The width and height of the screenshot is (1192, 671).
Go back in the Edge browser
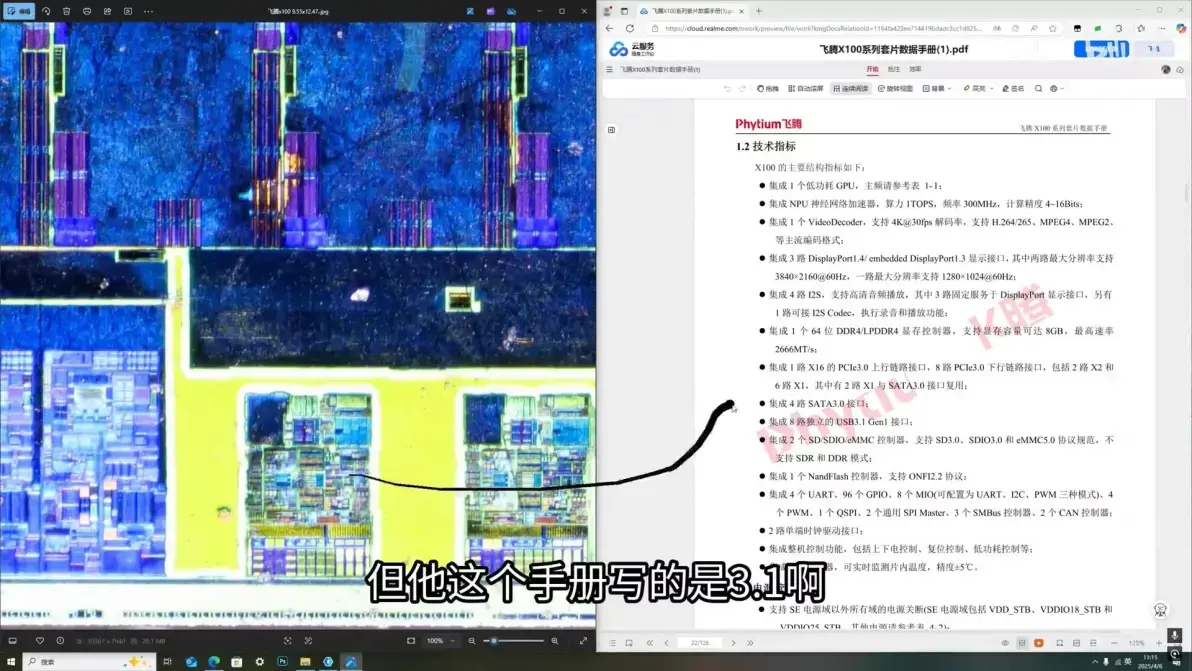610,29
